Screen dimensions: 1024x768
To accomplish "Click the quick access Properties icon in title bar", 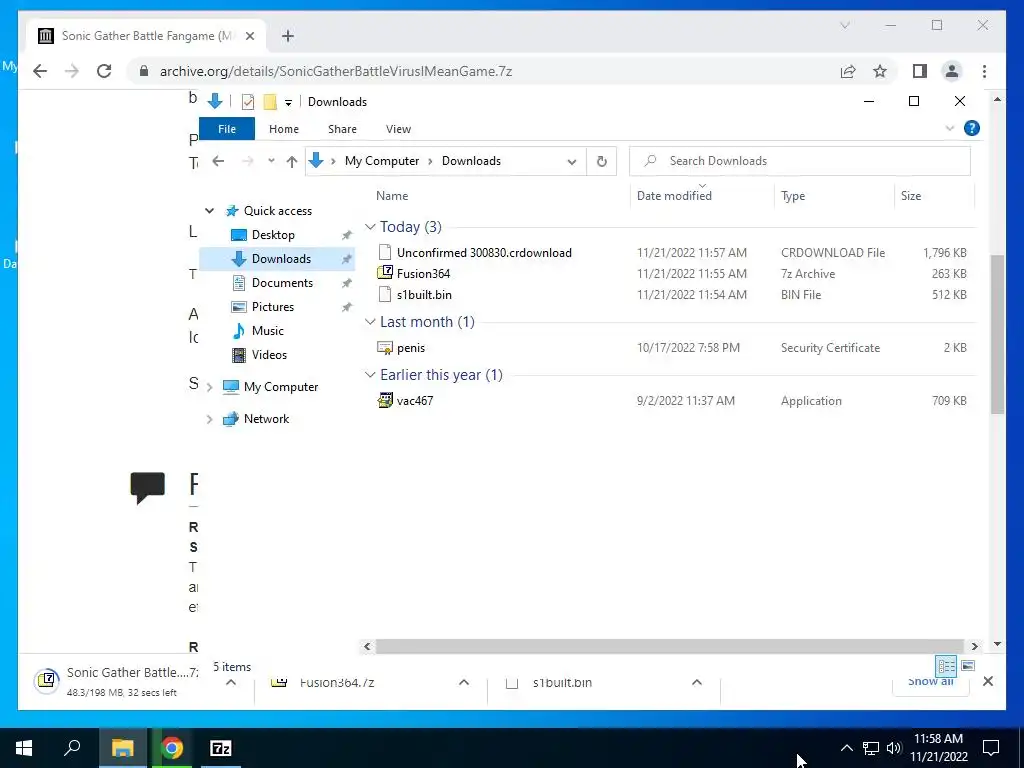I will (248, 102).
